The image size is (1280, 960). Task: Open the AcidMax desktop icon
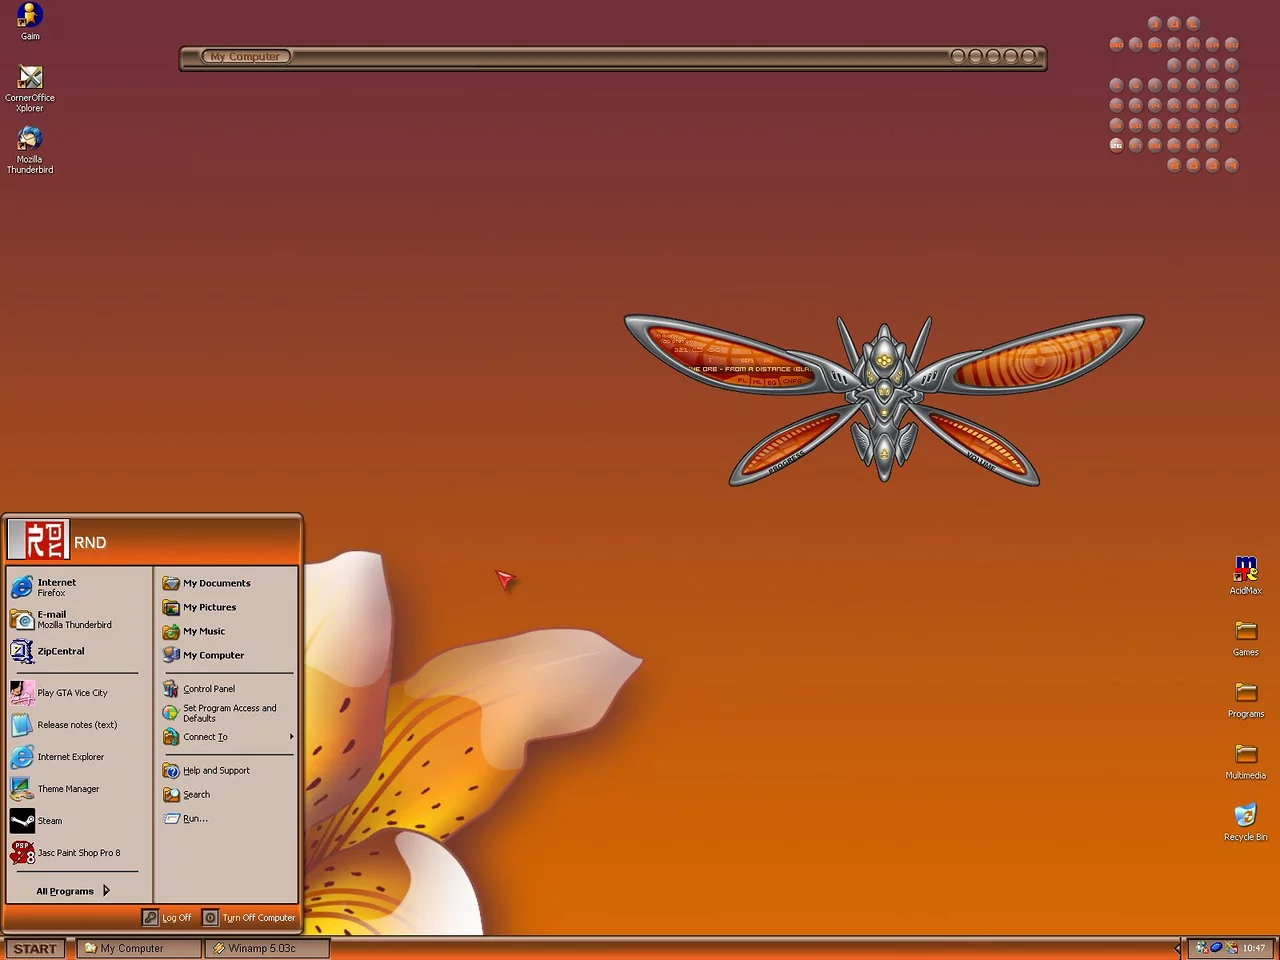1245,570
